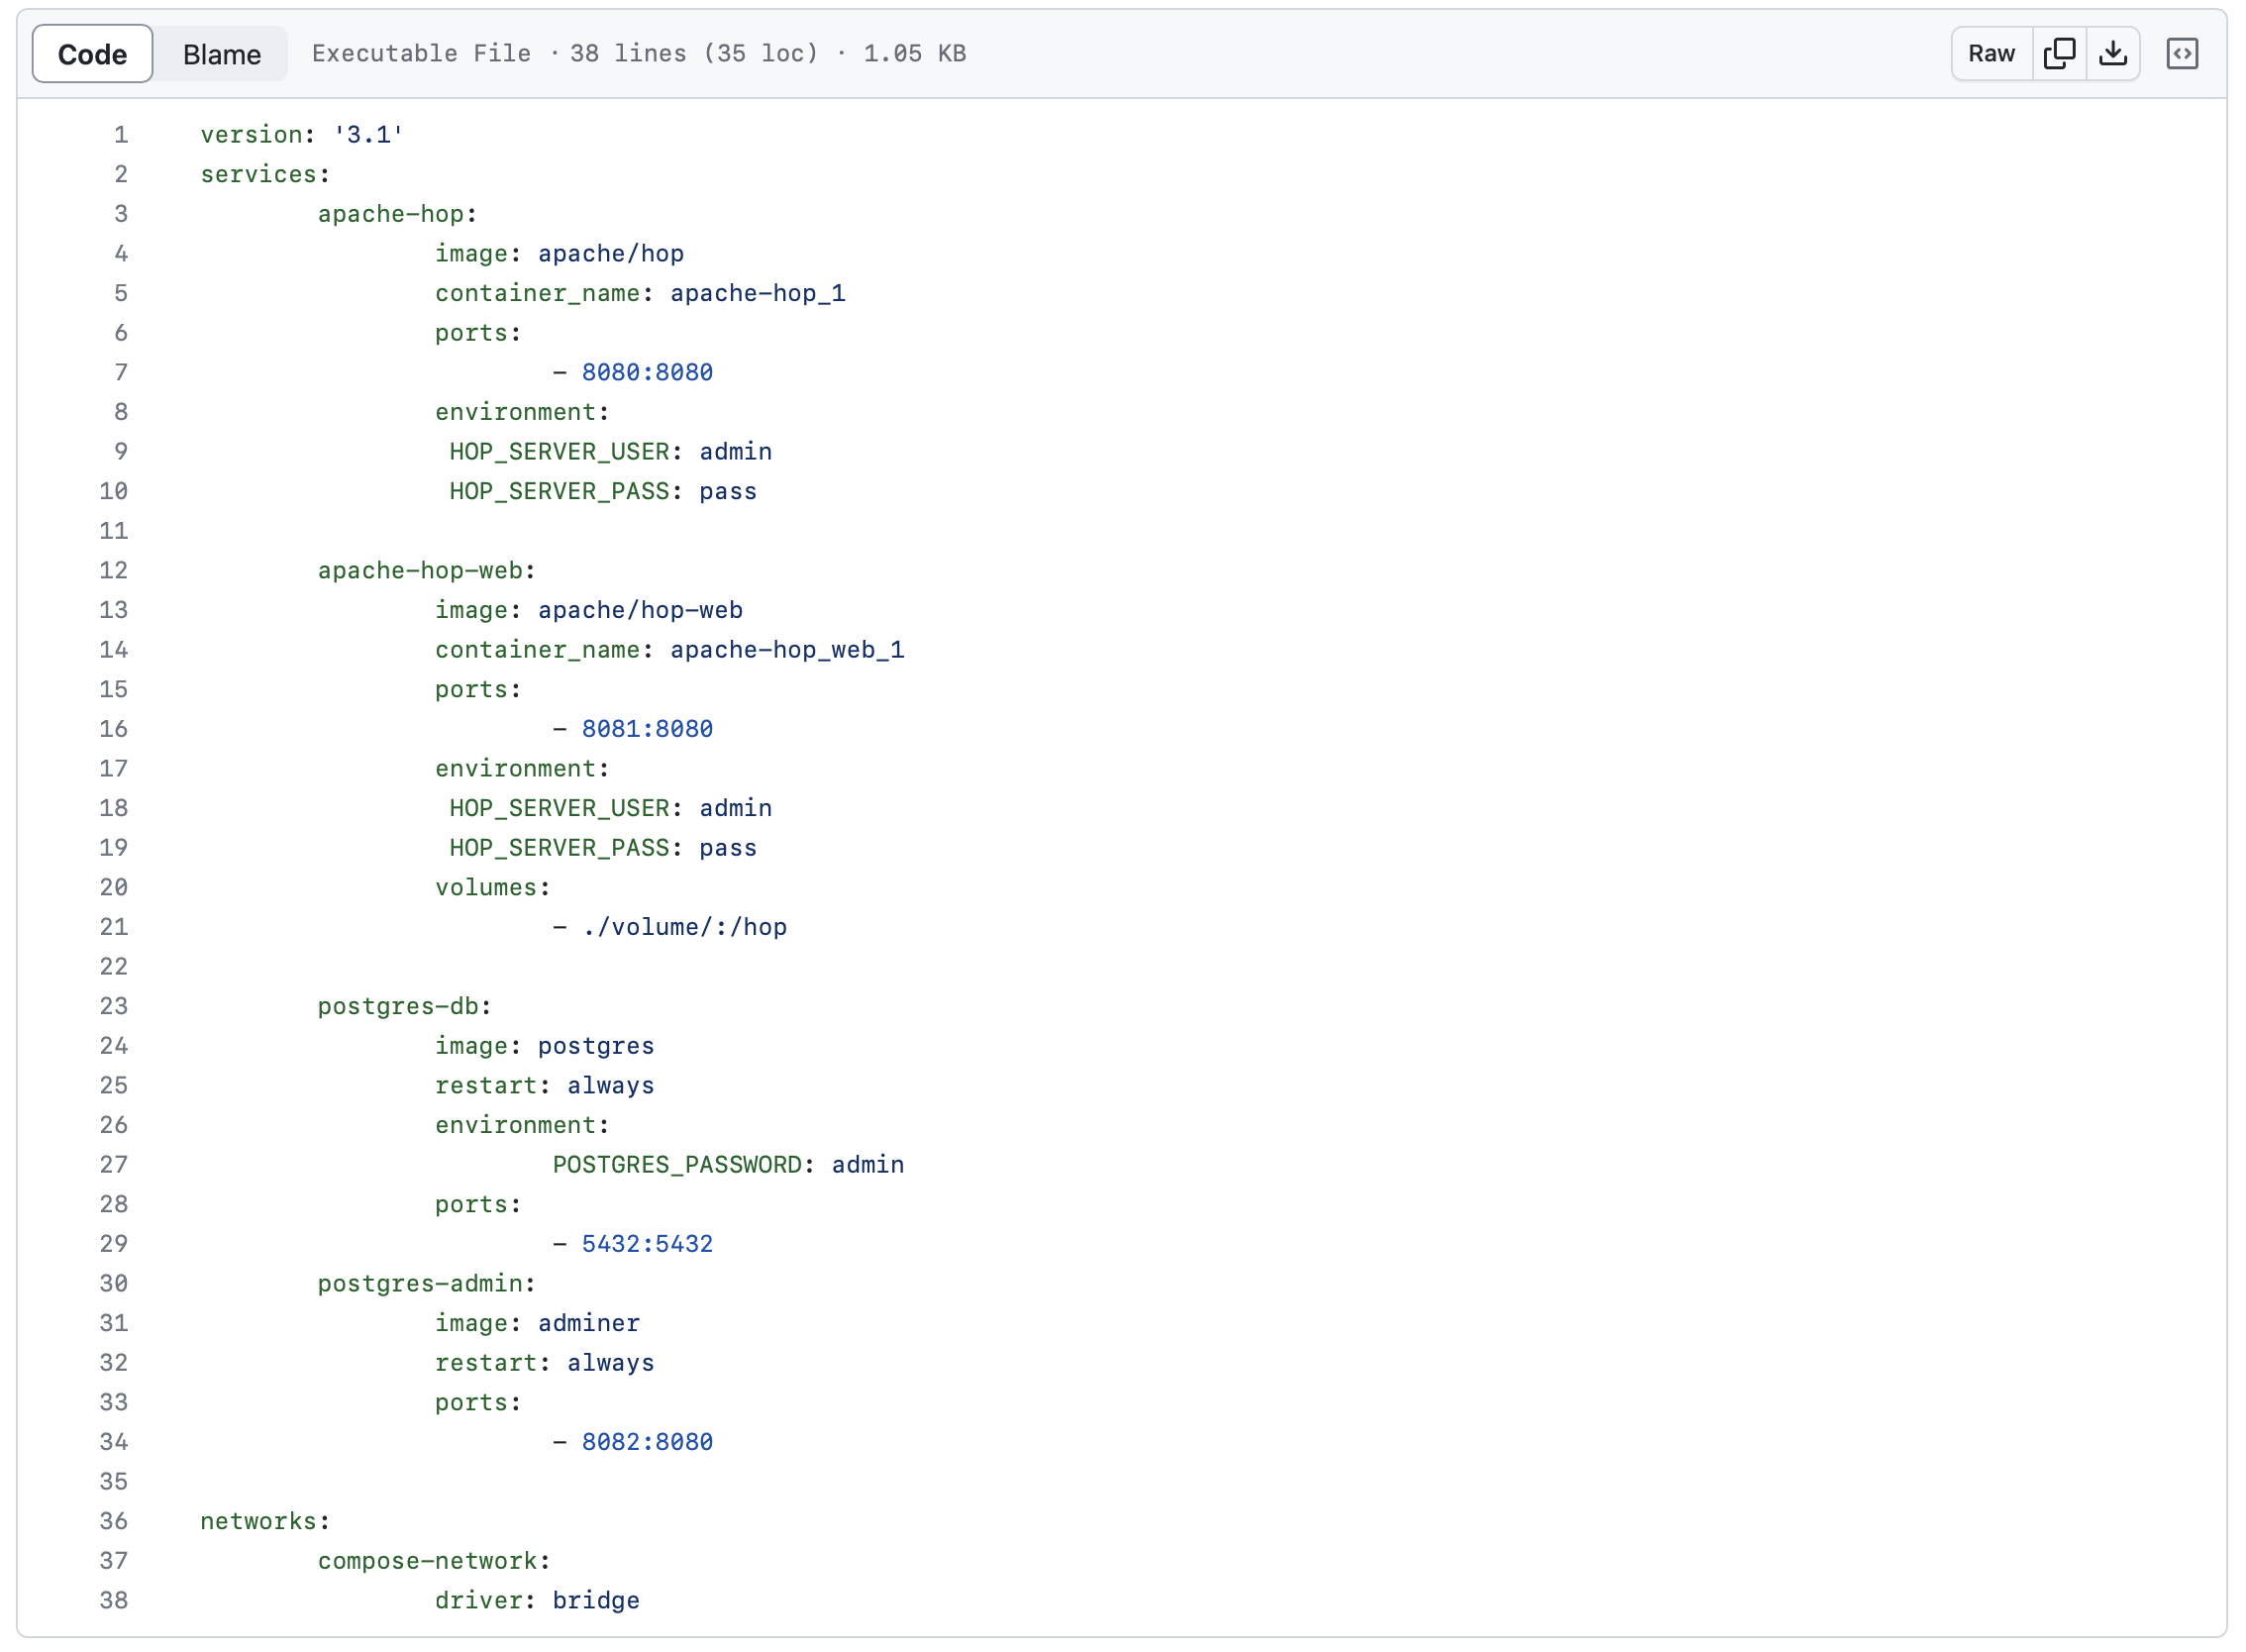Click HOP_SERVER_USER on line 9
The width and height of the screenshot is (2246, 1652).
[x=559, y=451]
